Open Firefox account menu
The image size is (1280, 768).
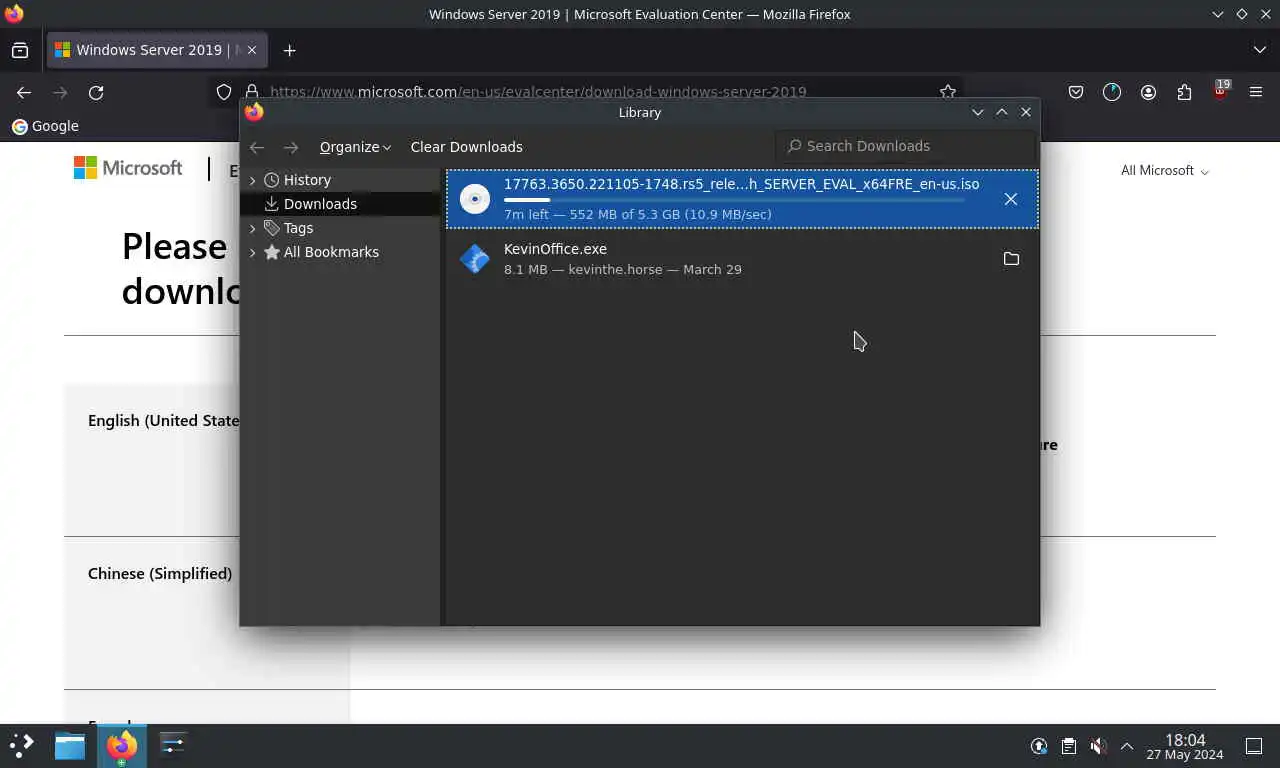pos(1148,92)
